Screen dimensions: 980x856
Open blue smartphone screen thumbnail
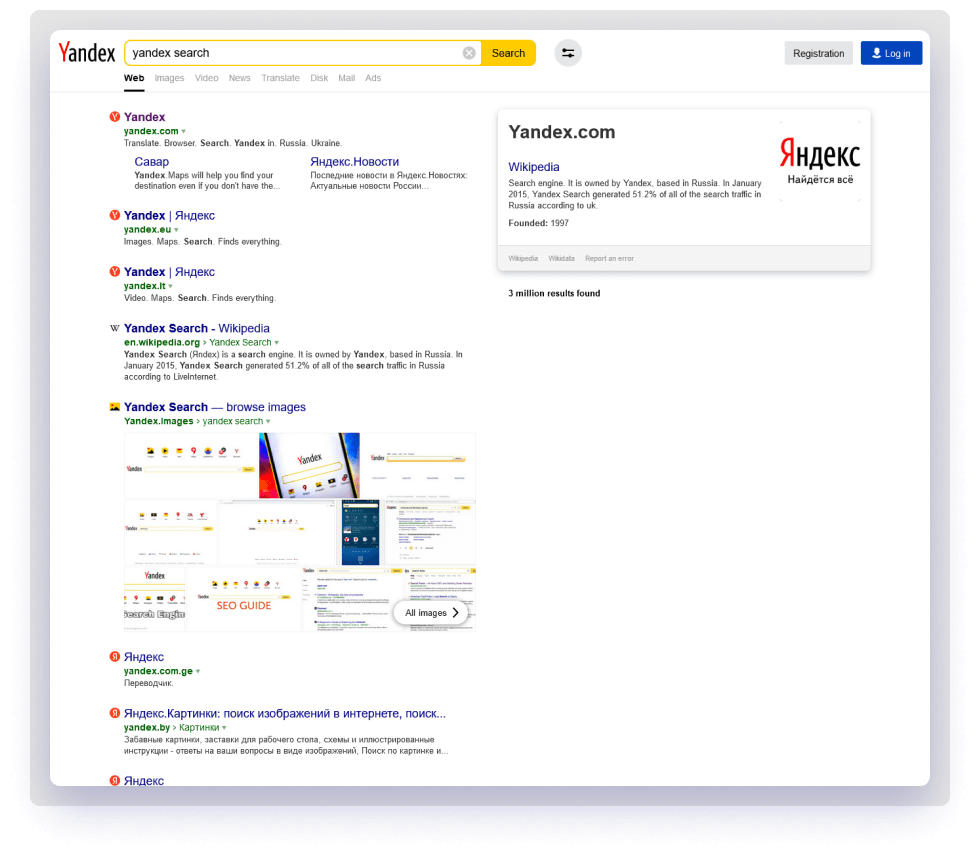coord(361,532)
